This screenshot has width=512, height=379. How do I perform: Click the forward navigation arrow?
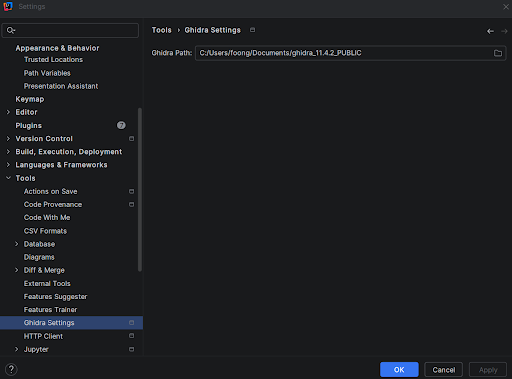pos(504,31)
